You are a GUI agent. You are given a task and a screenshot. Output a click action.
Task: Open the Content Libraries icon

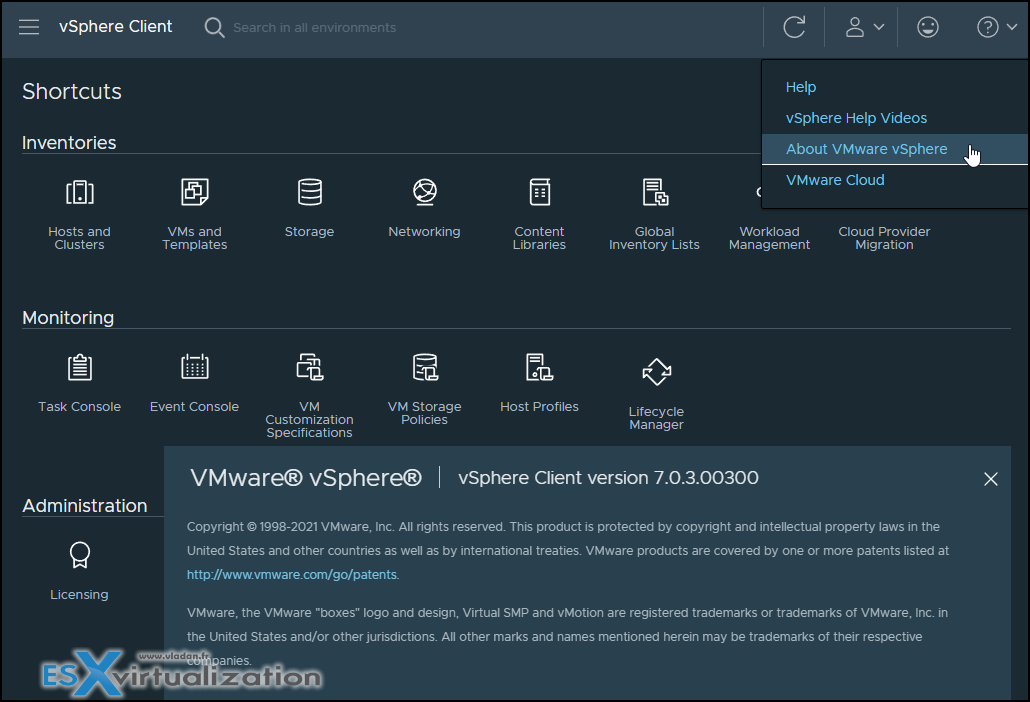pyautogui.click(x=539, y=192)
